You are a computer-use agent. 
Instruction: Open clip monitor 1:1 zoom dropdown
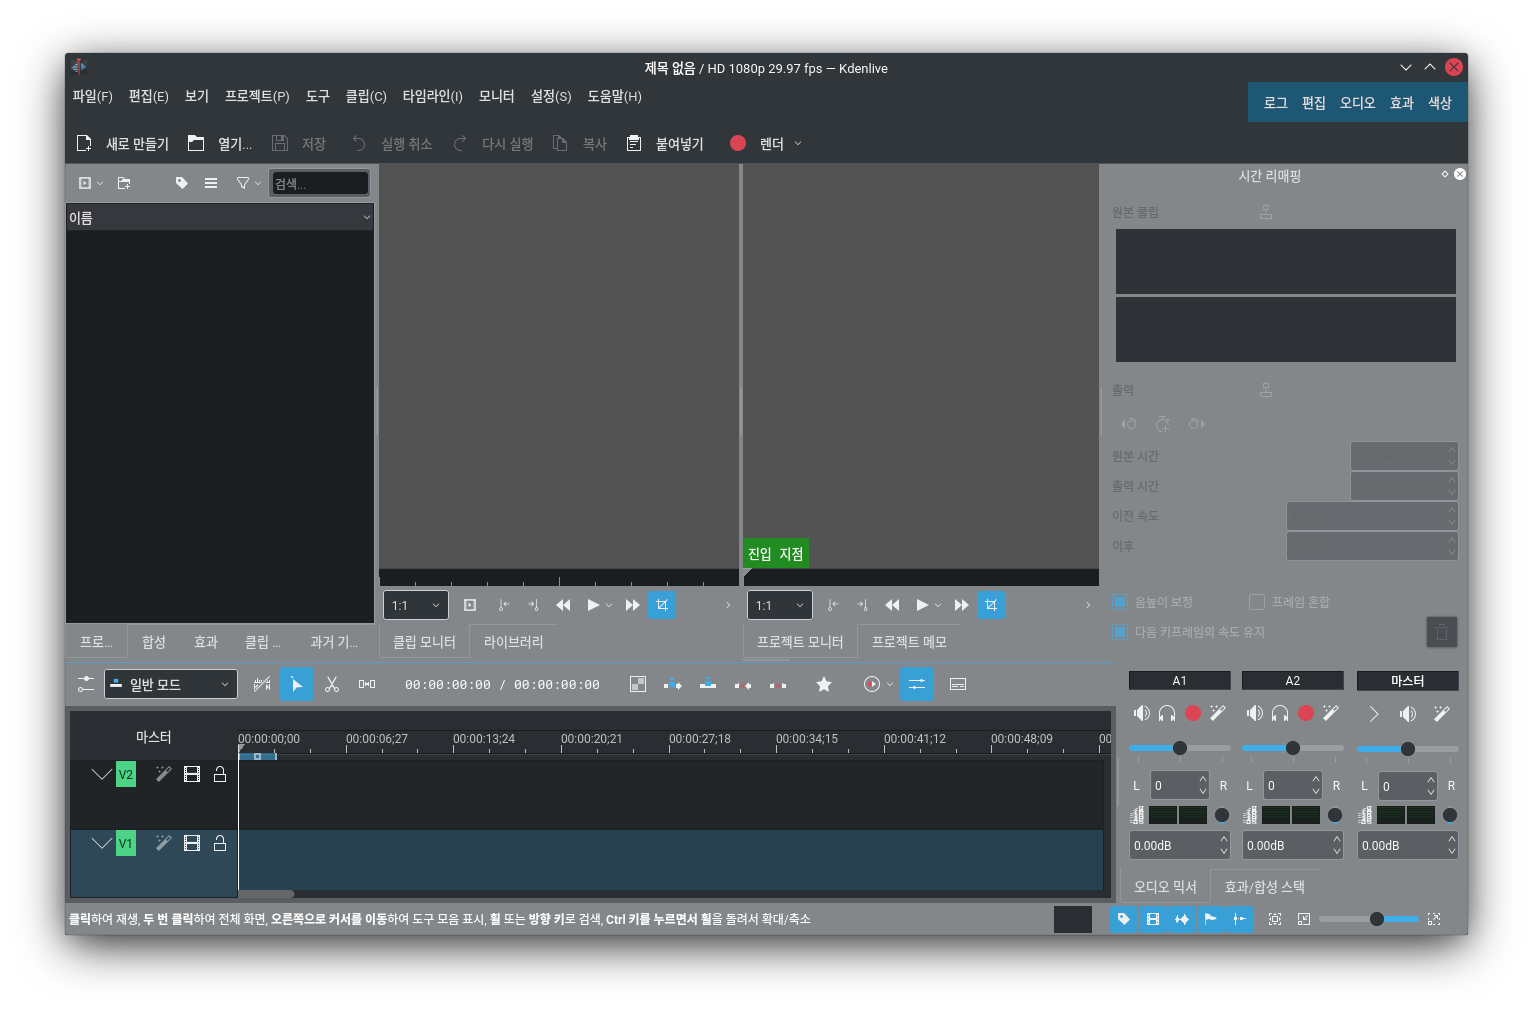tap(415, 605)
